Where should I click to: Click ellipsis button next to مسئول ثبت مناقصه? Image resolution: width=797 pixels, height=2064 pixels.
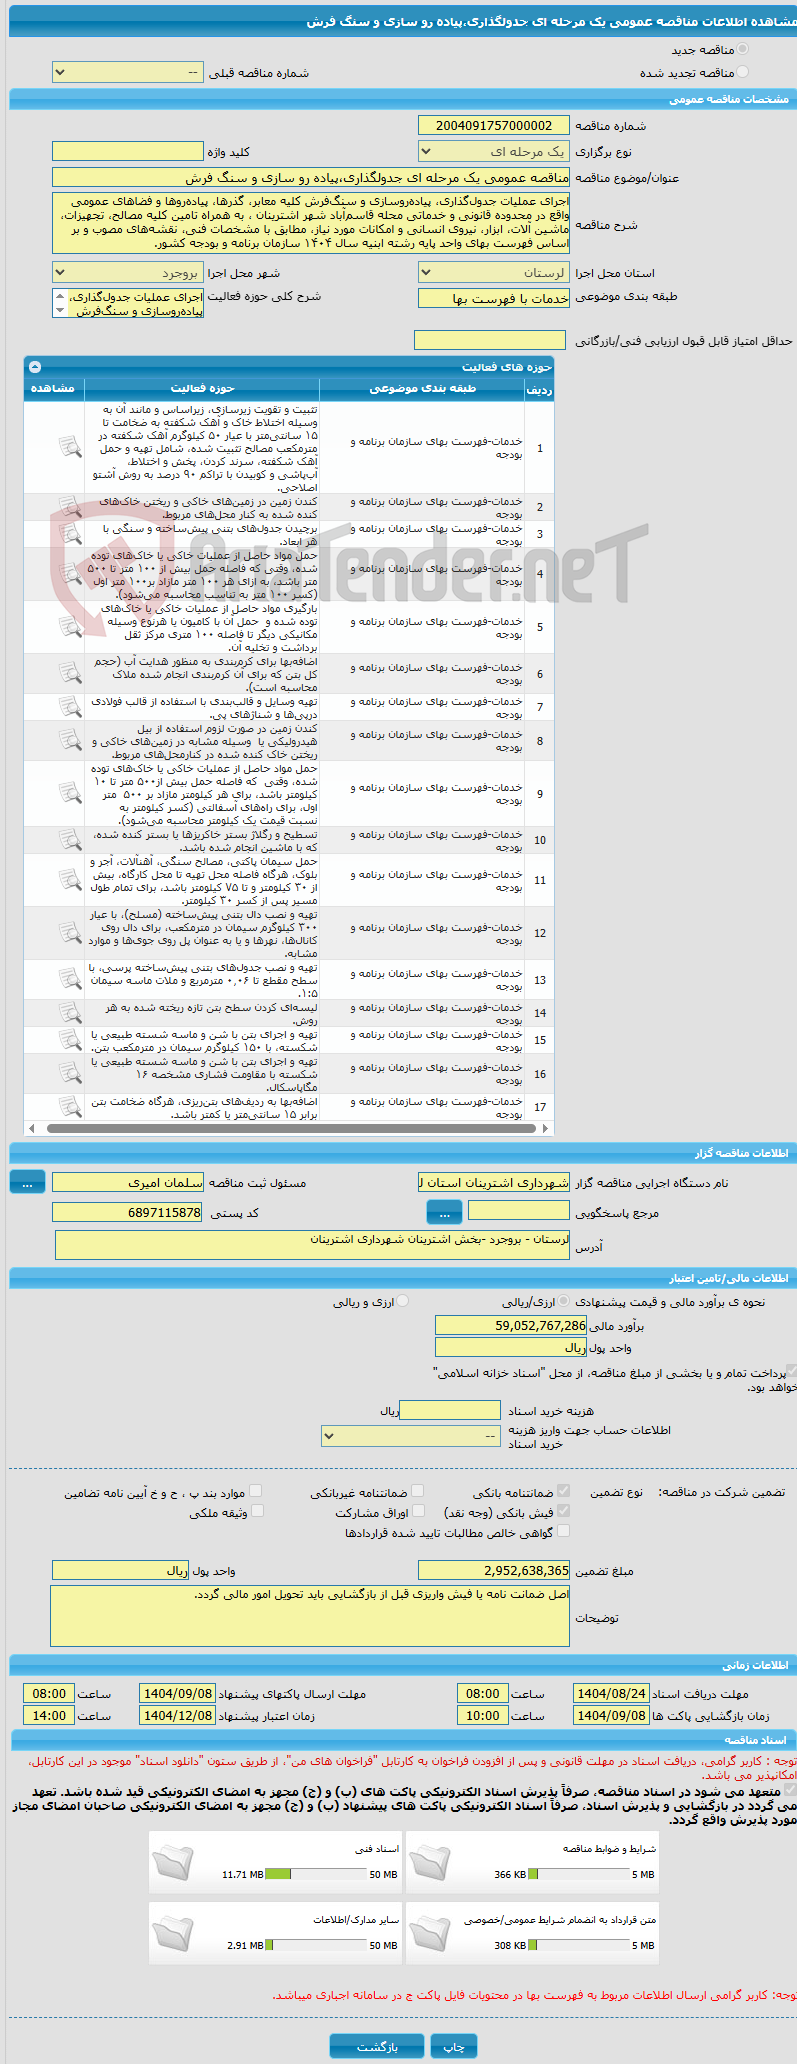tap(27, 1181)
